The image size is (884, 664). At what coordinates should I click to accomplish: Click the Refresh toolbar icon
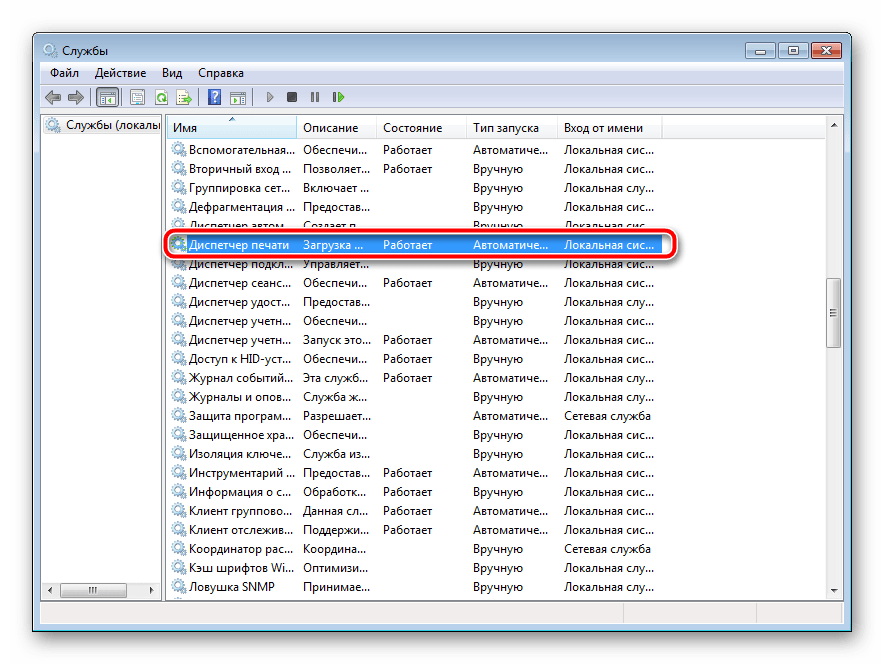[x=161, y=97]
